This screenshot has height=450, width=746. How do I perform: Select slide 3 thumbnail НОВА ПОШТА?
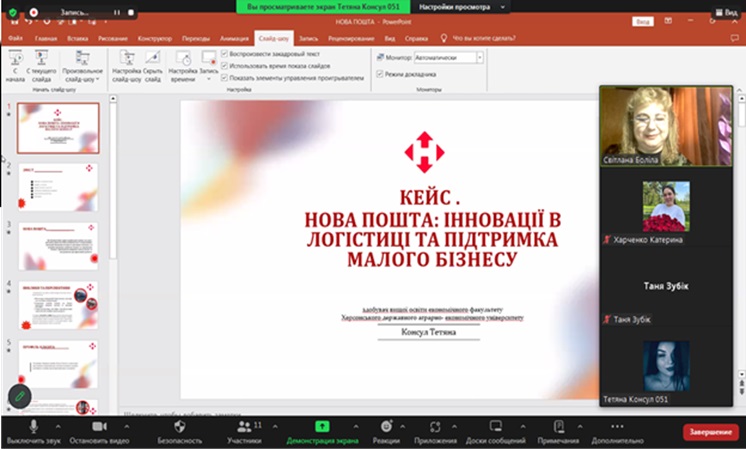[x=58, y=246]
